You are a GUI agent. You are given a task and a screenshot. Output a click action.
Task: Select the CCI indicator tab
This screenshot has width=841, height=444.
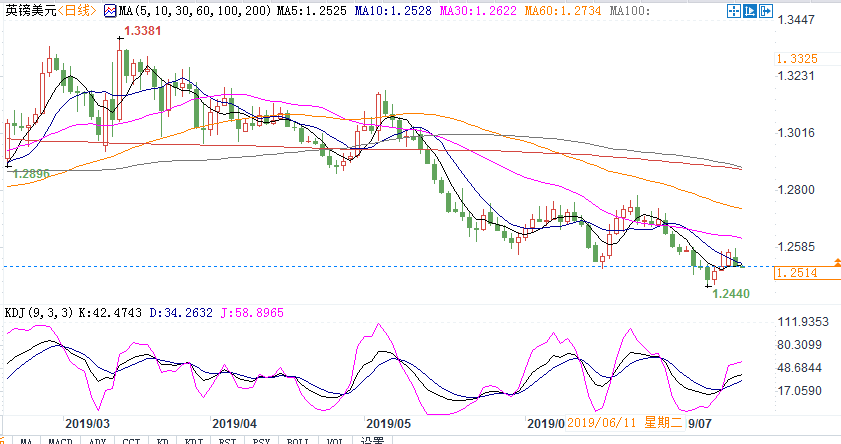point(131,441)
